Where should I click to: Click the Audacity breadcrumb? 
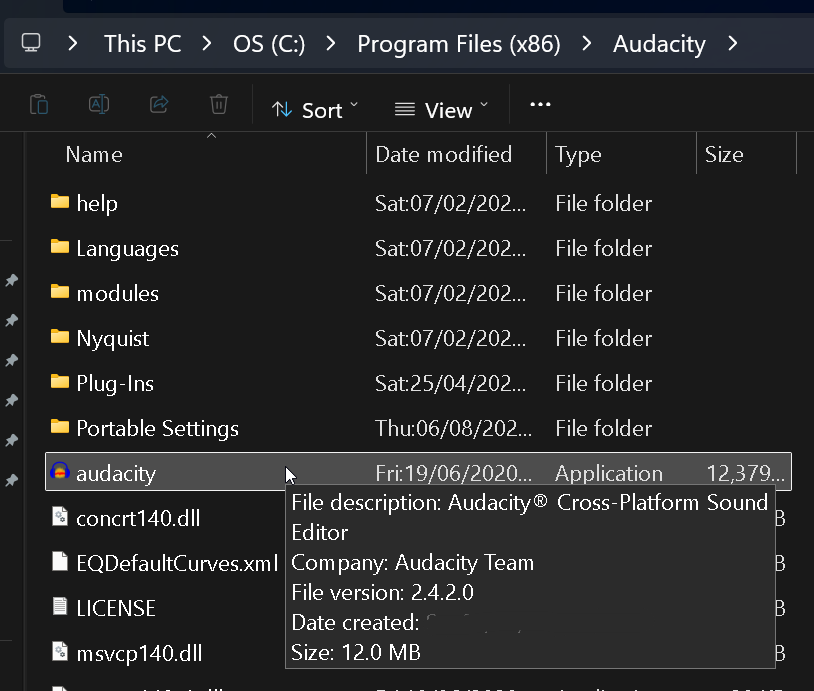(x=659, y=44)
